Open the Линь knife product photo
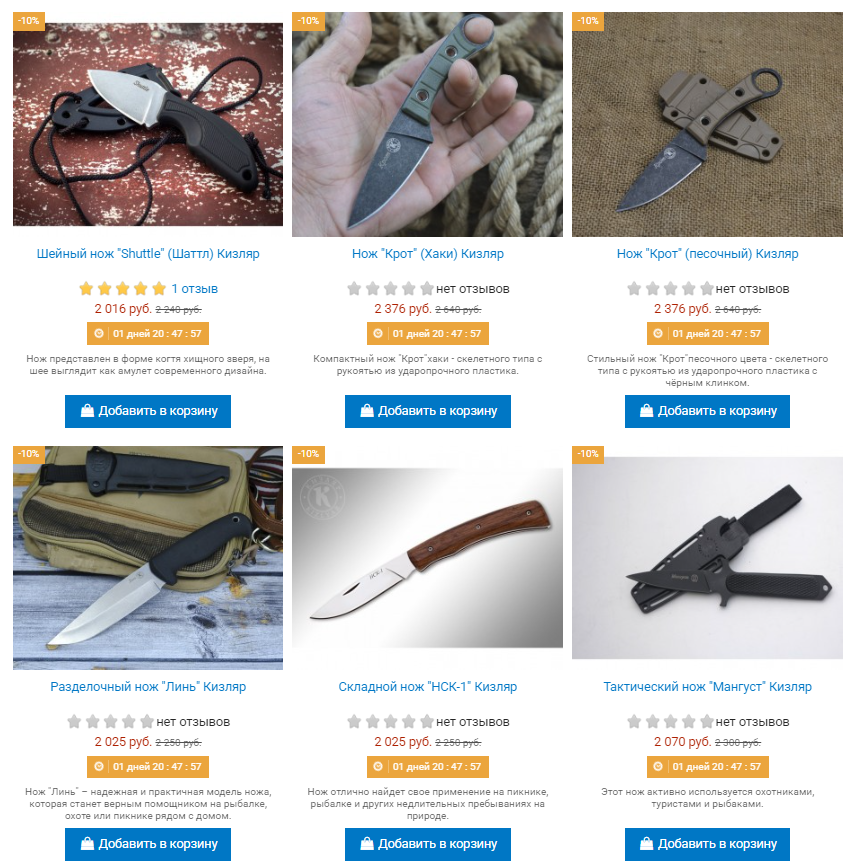The image size is (856, 868). tap(148, 557)
